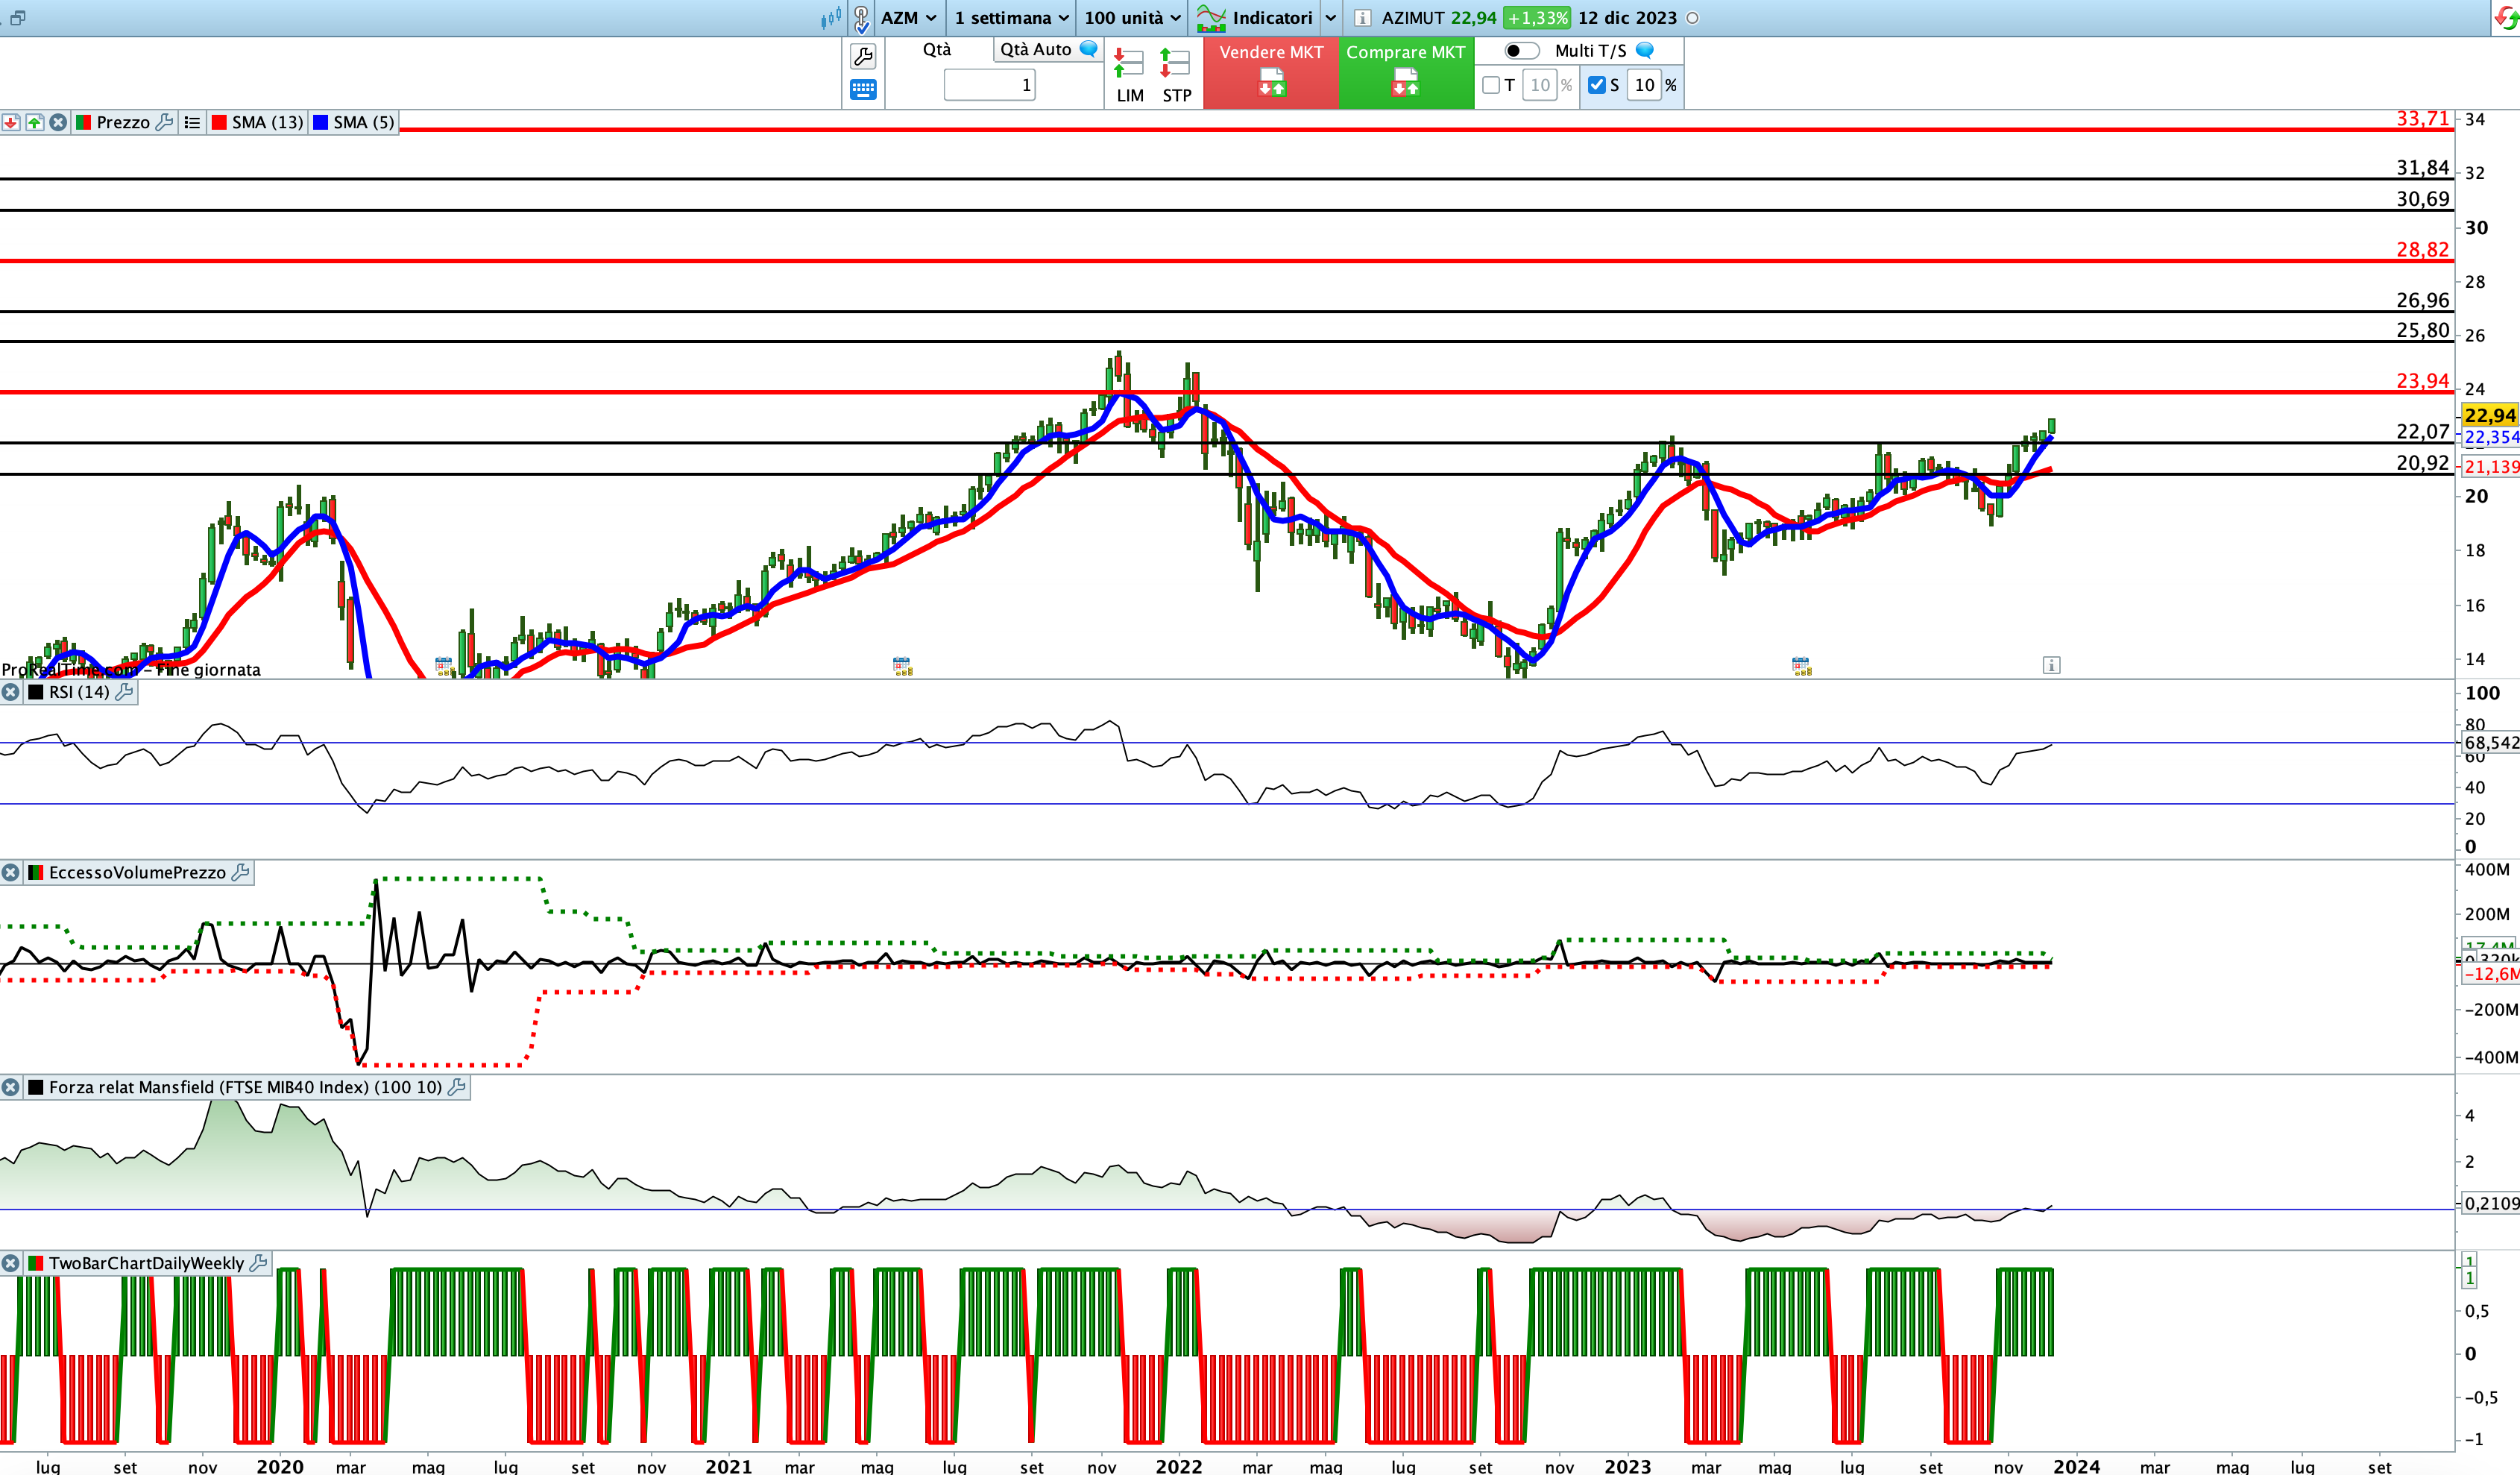Open TwoBarChartDailyWeekly settings wrench
2520x1475 pixels.
[x=258, y=1263]
